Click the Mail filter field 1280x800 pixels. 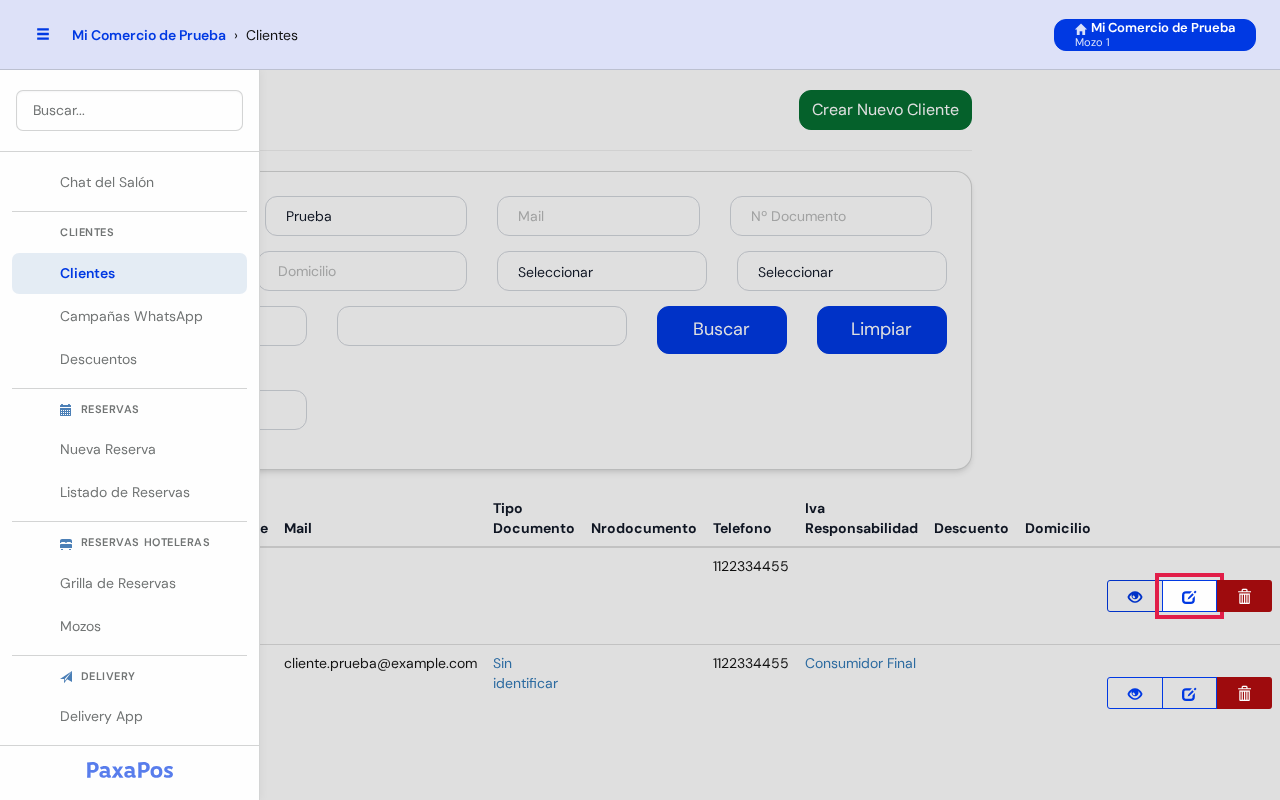[598, 216]
